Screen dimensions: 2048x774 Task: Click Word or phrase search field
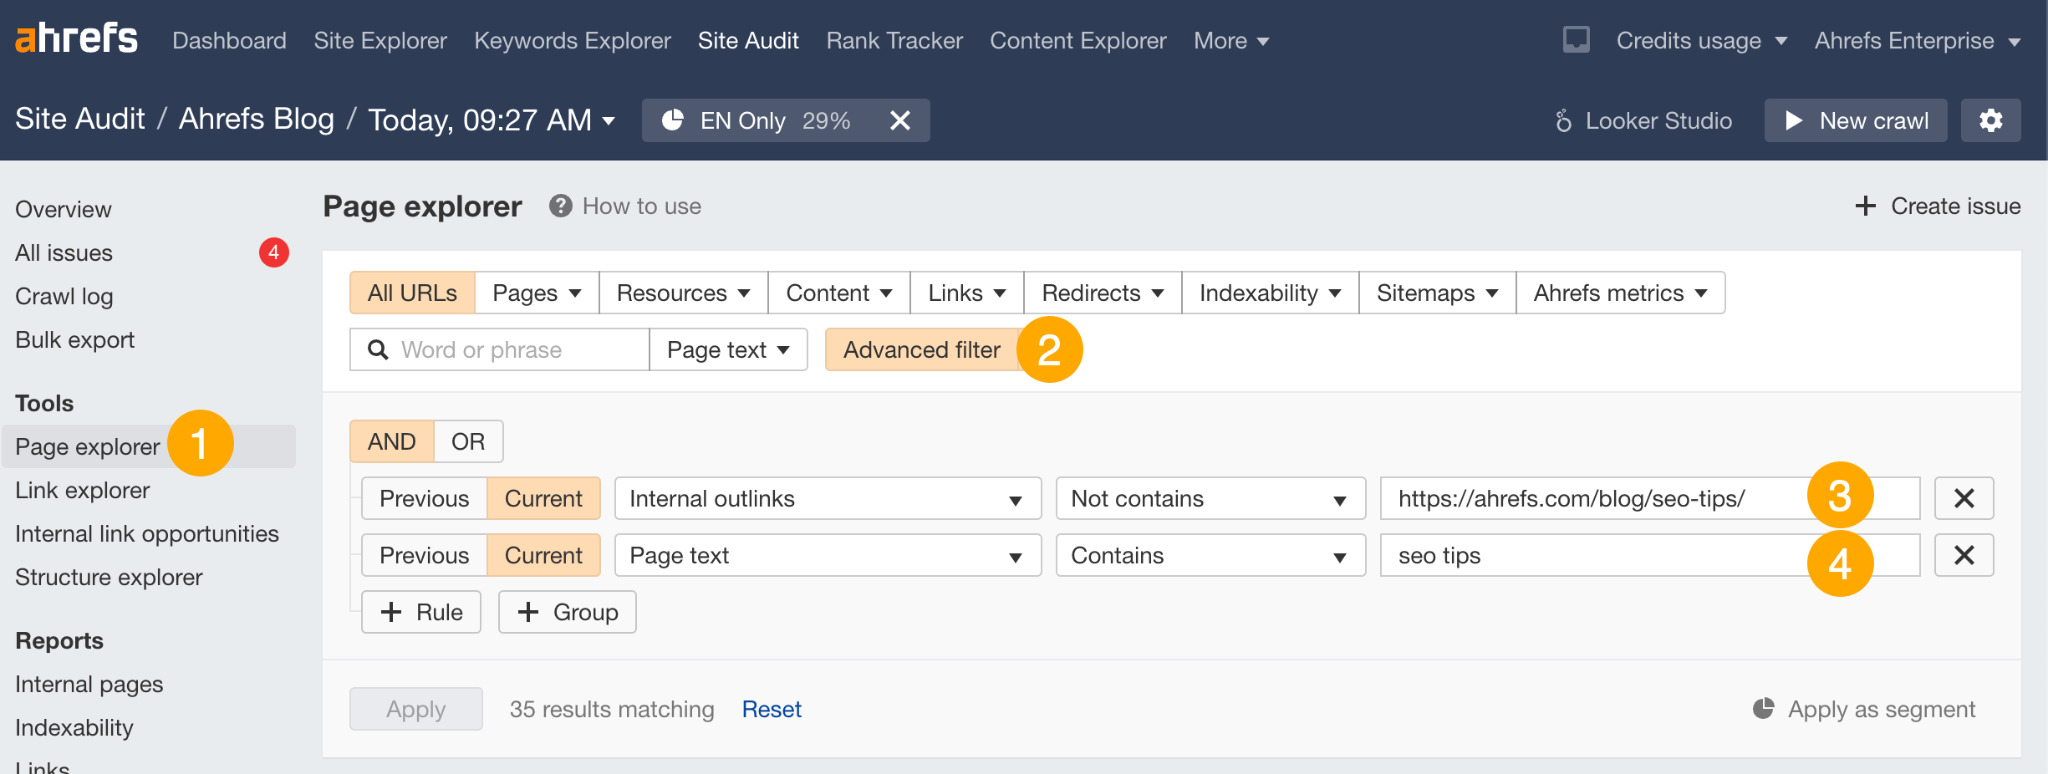pos(499,350)
